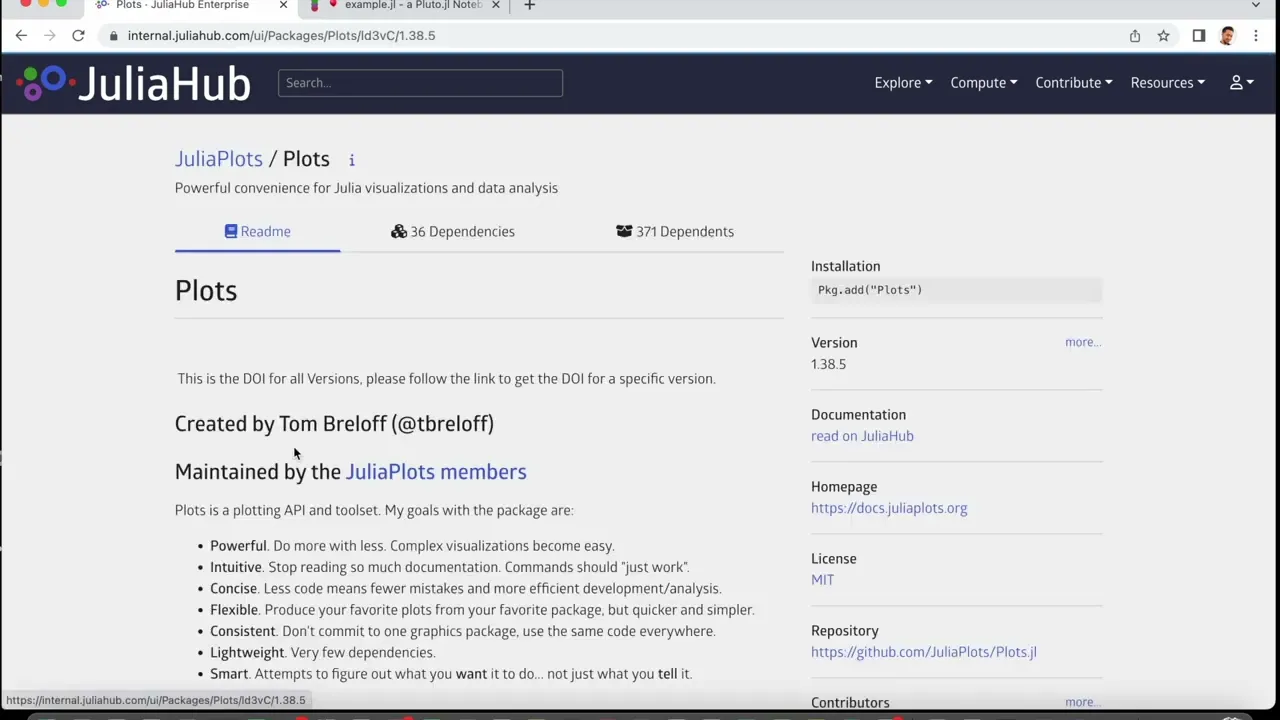Click the package description under title
The image size is (1280, 720).
point(366,188)
